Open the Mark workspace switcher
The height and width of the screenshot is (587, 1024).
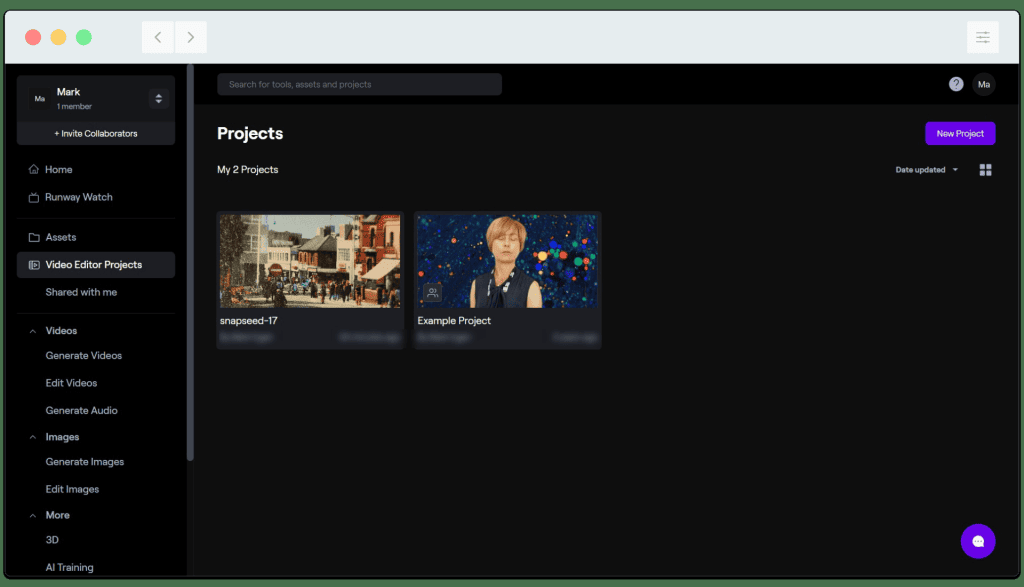(158, 98)
